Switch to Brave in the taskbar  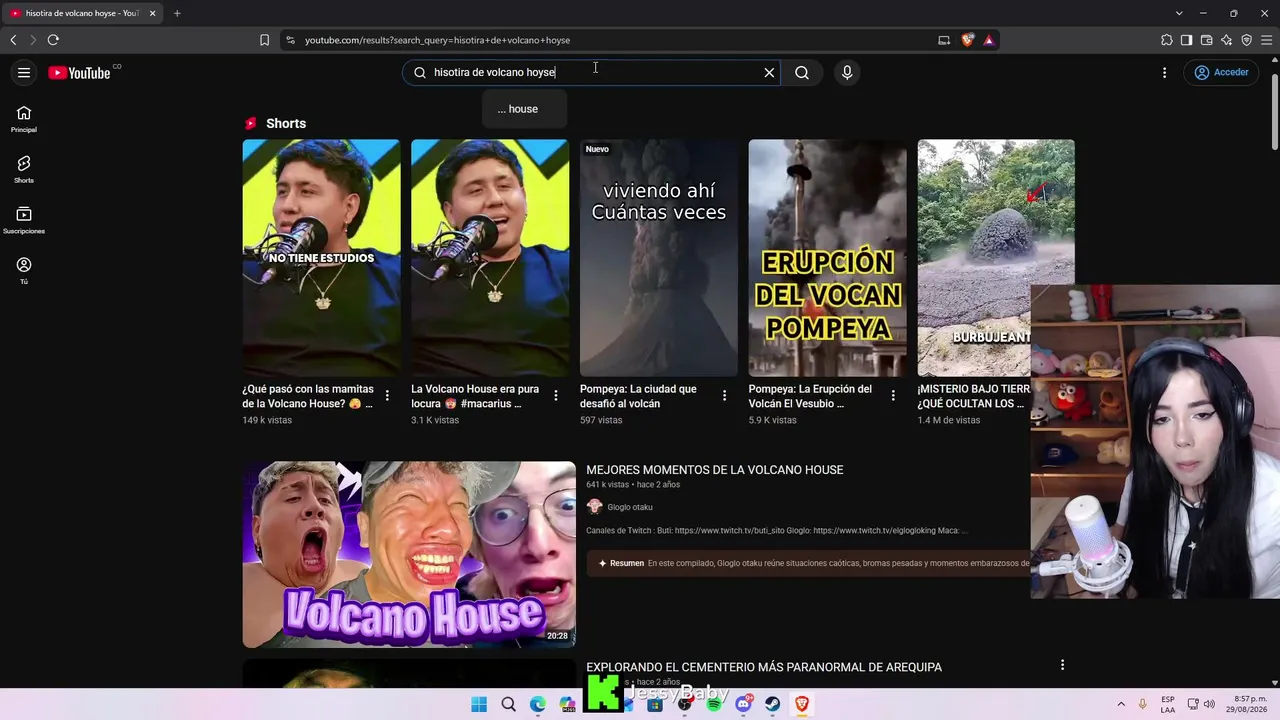point(802,704)
